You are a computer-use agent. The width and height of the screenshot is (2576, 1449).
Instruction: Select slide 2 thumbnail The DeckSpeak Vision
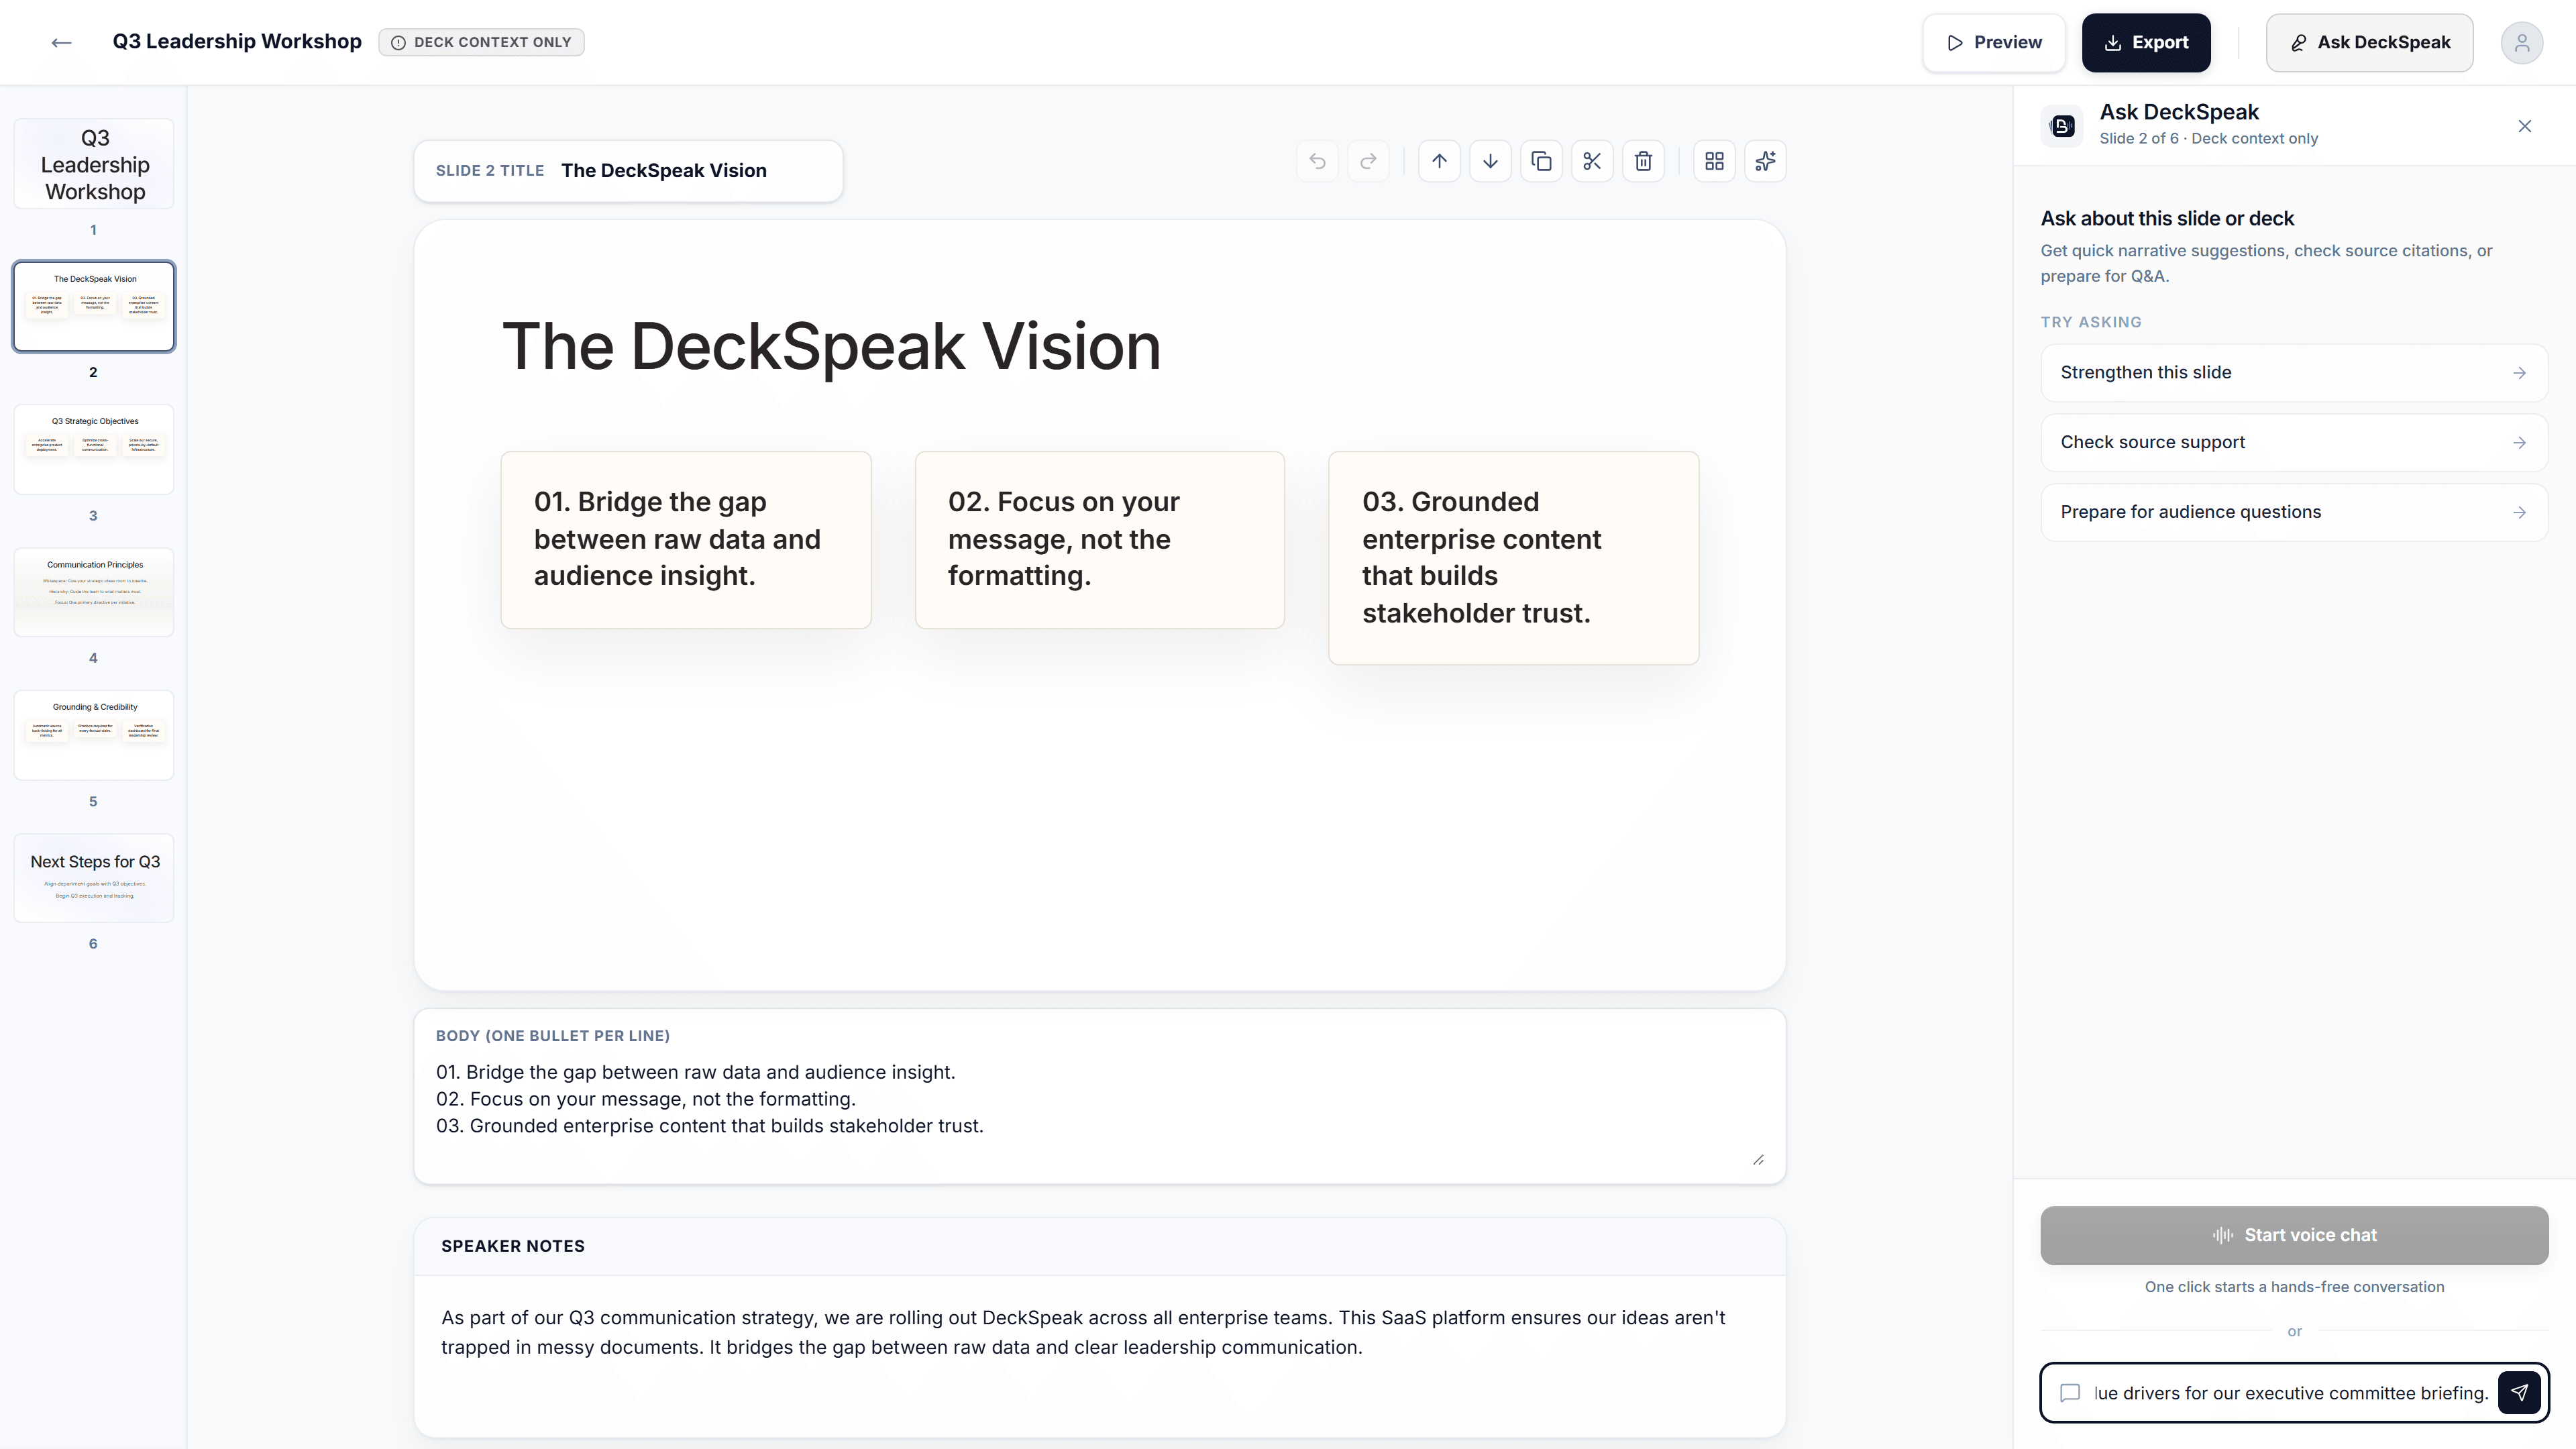[x=94, y=306]
